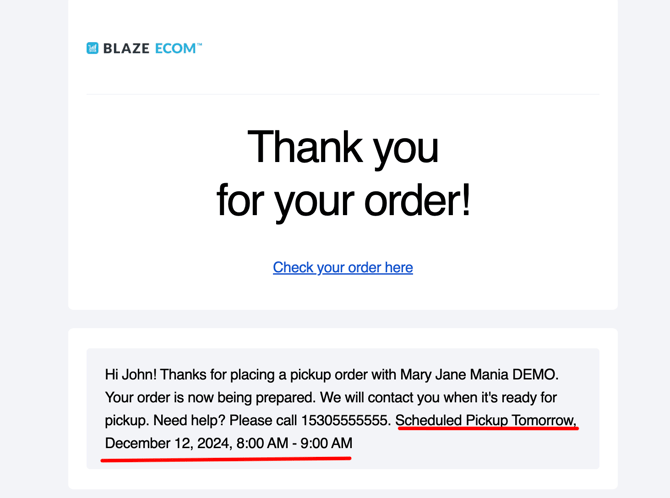
Task: Click the "Scheduled Pickup Tomorrow" text
Action: 486,420
